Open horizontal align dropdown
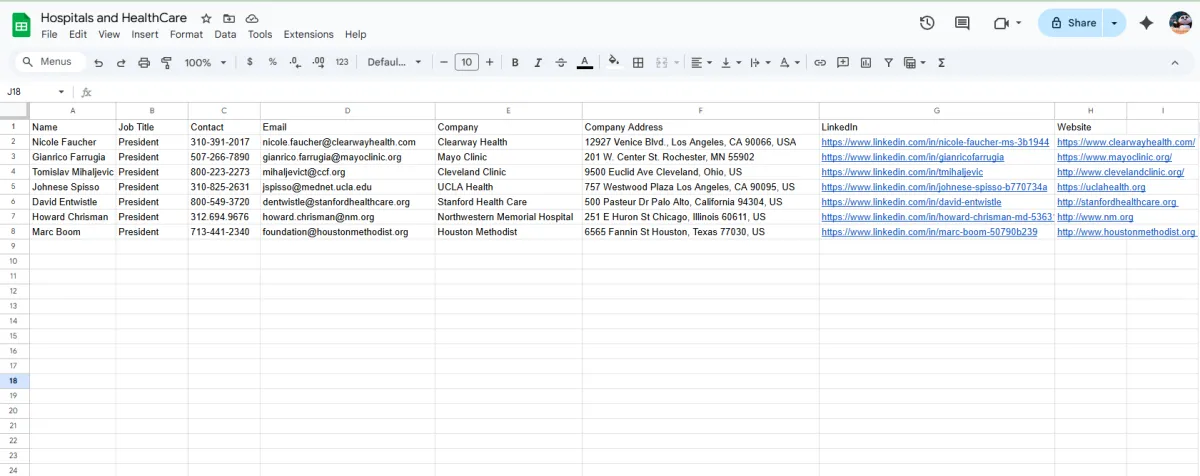1200x476 pixels. click(x=701, y=62)
